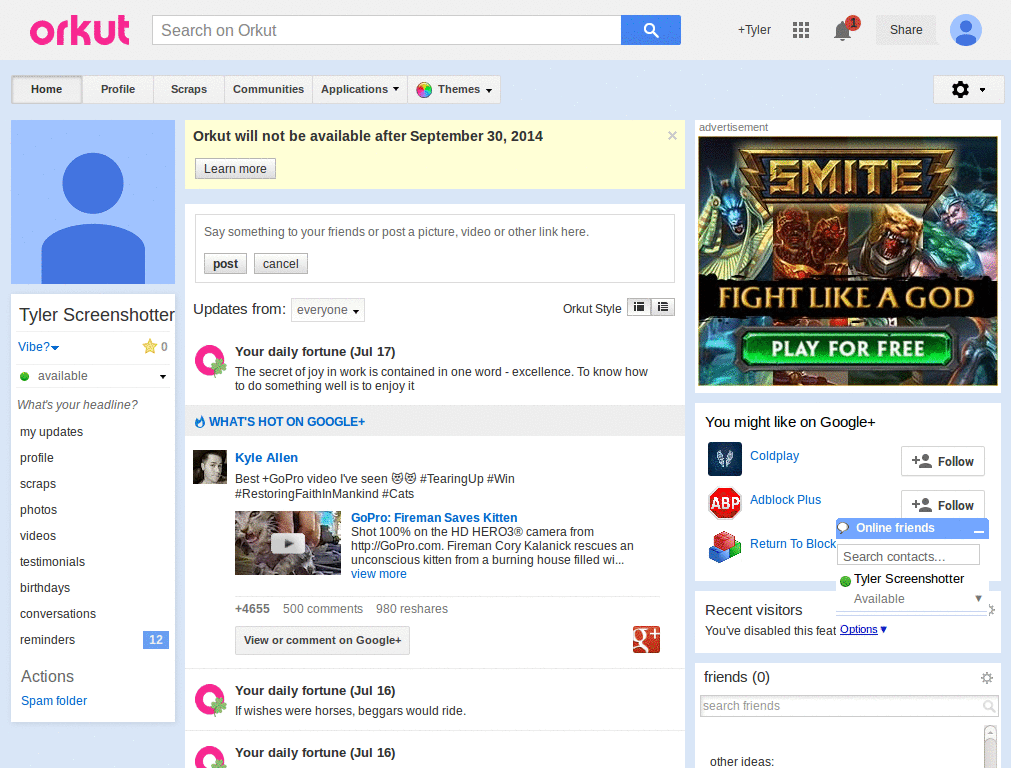
Task: Click the Themes color wheel icon
Action: (424, 89)
